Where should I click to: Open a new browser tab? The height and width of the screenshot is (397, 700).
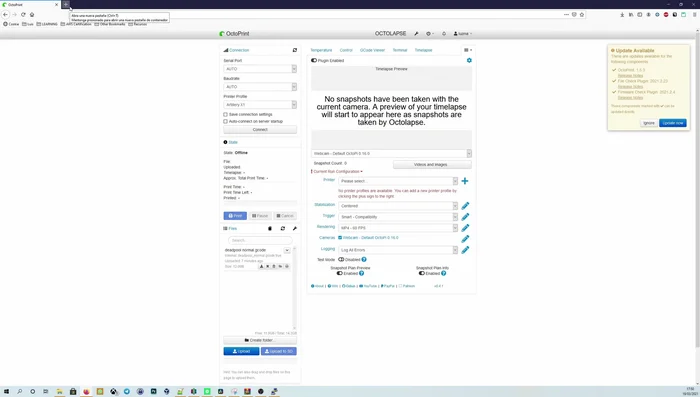66,4
